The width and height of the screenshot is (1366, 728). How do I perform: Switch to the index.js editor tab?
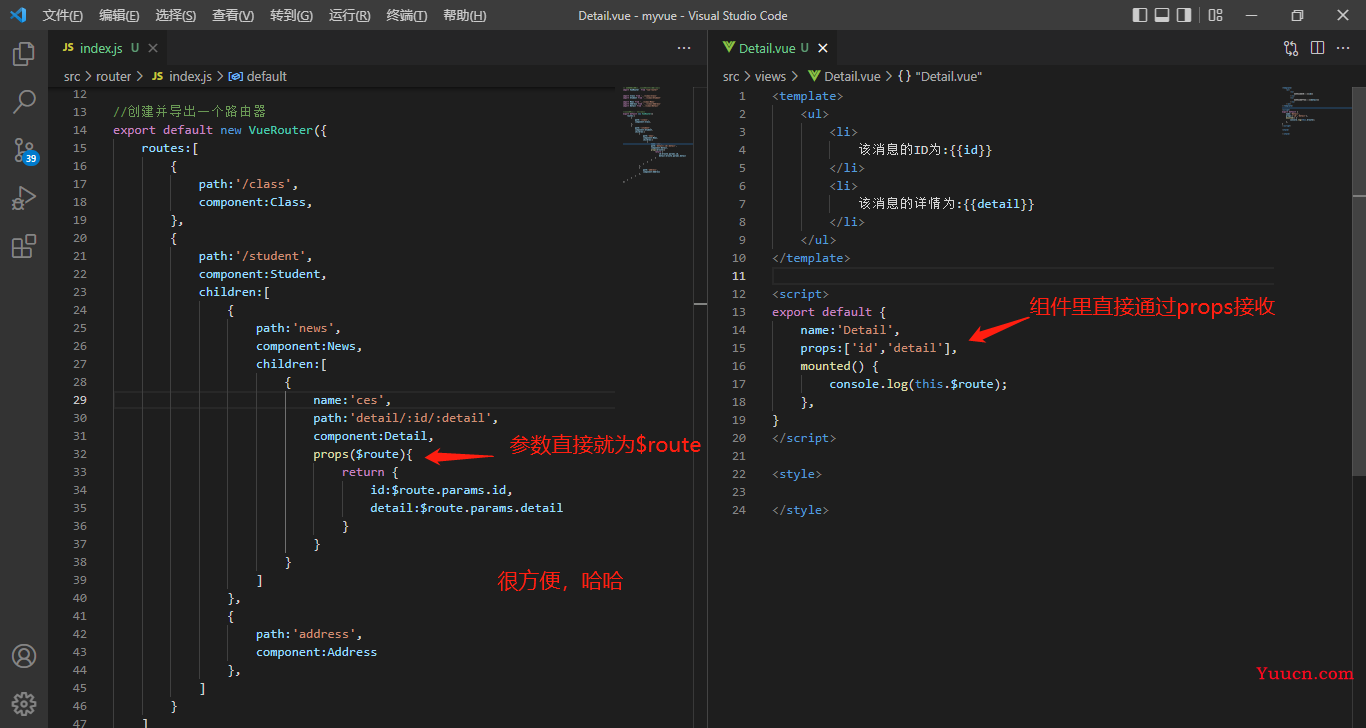point(107,48)
